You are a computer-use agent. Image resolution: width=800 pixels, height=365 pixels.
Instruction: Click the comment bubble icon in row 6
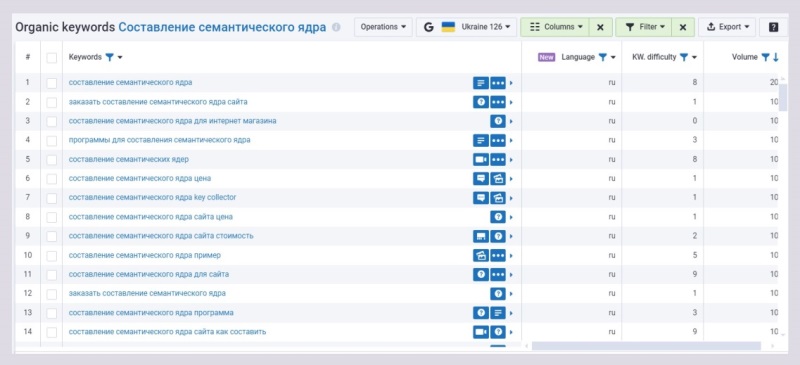481,179
